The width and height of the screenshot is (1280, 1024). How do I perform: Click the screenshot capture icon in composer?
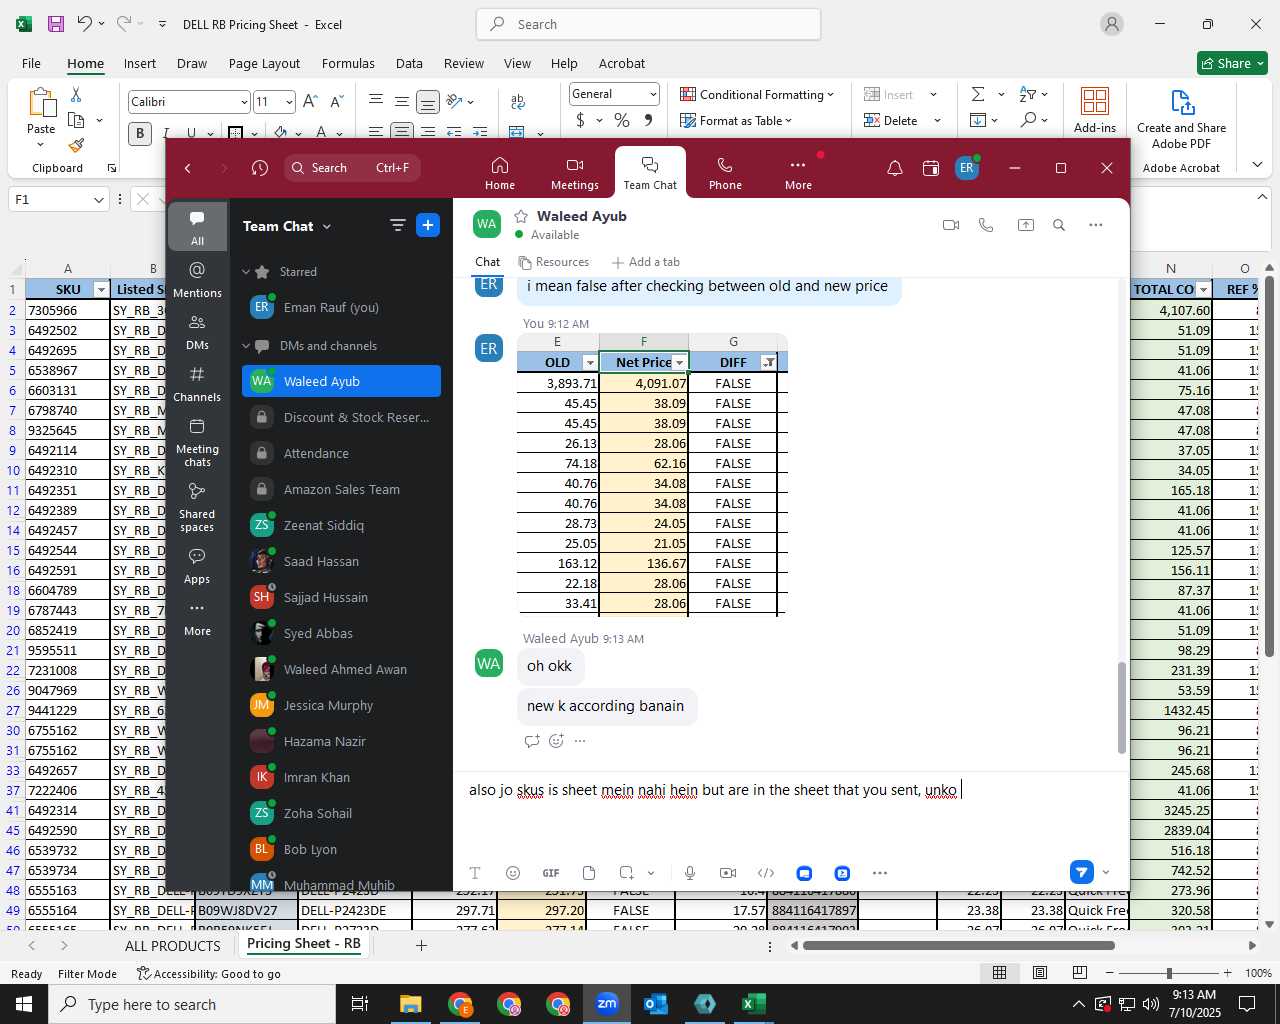[x=627, y=873]
